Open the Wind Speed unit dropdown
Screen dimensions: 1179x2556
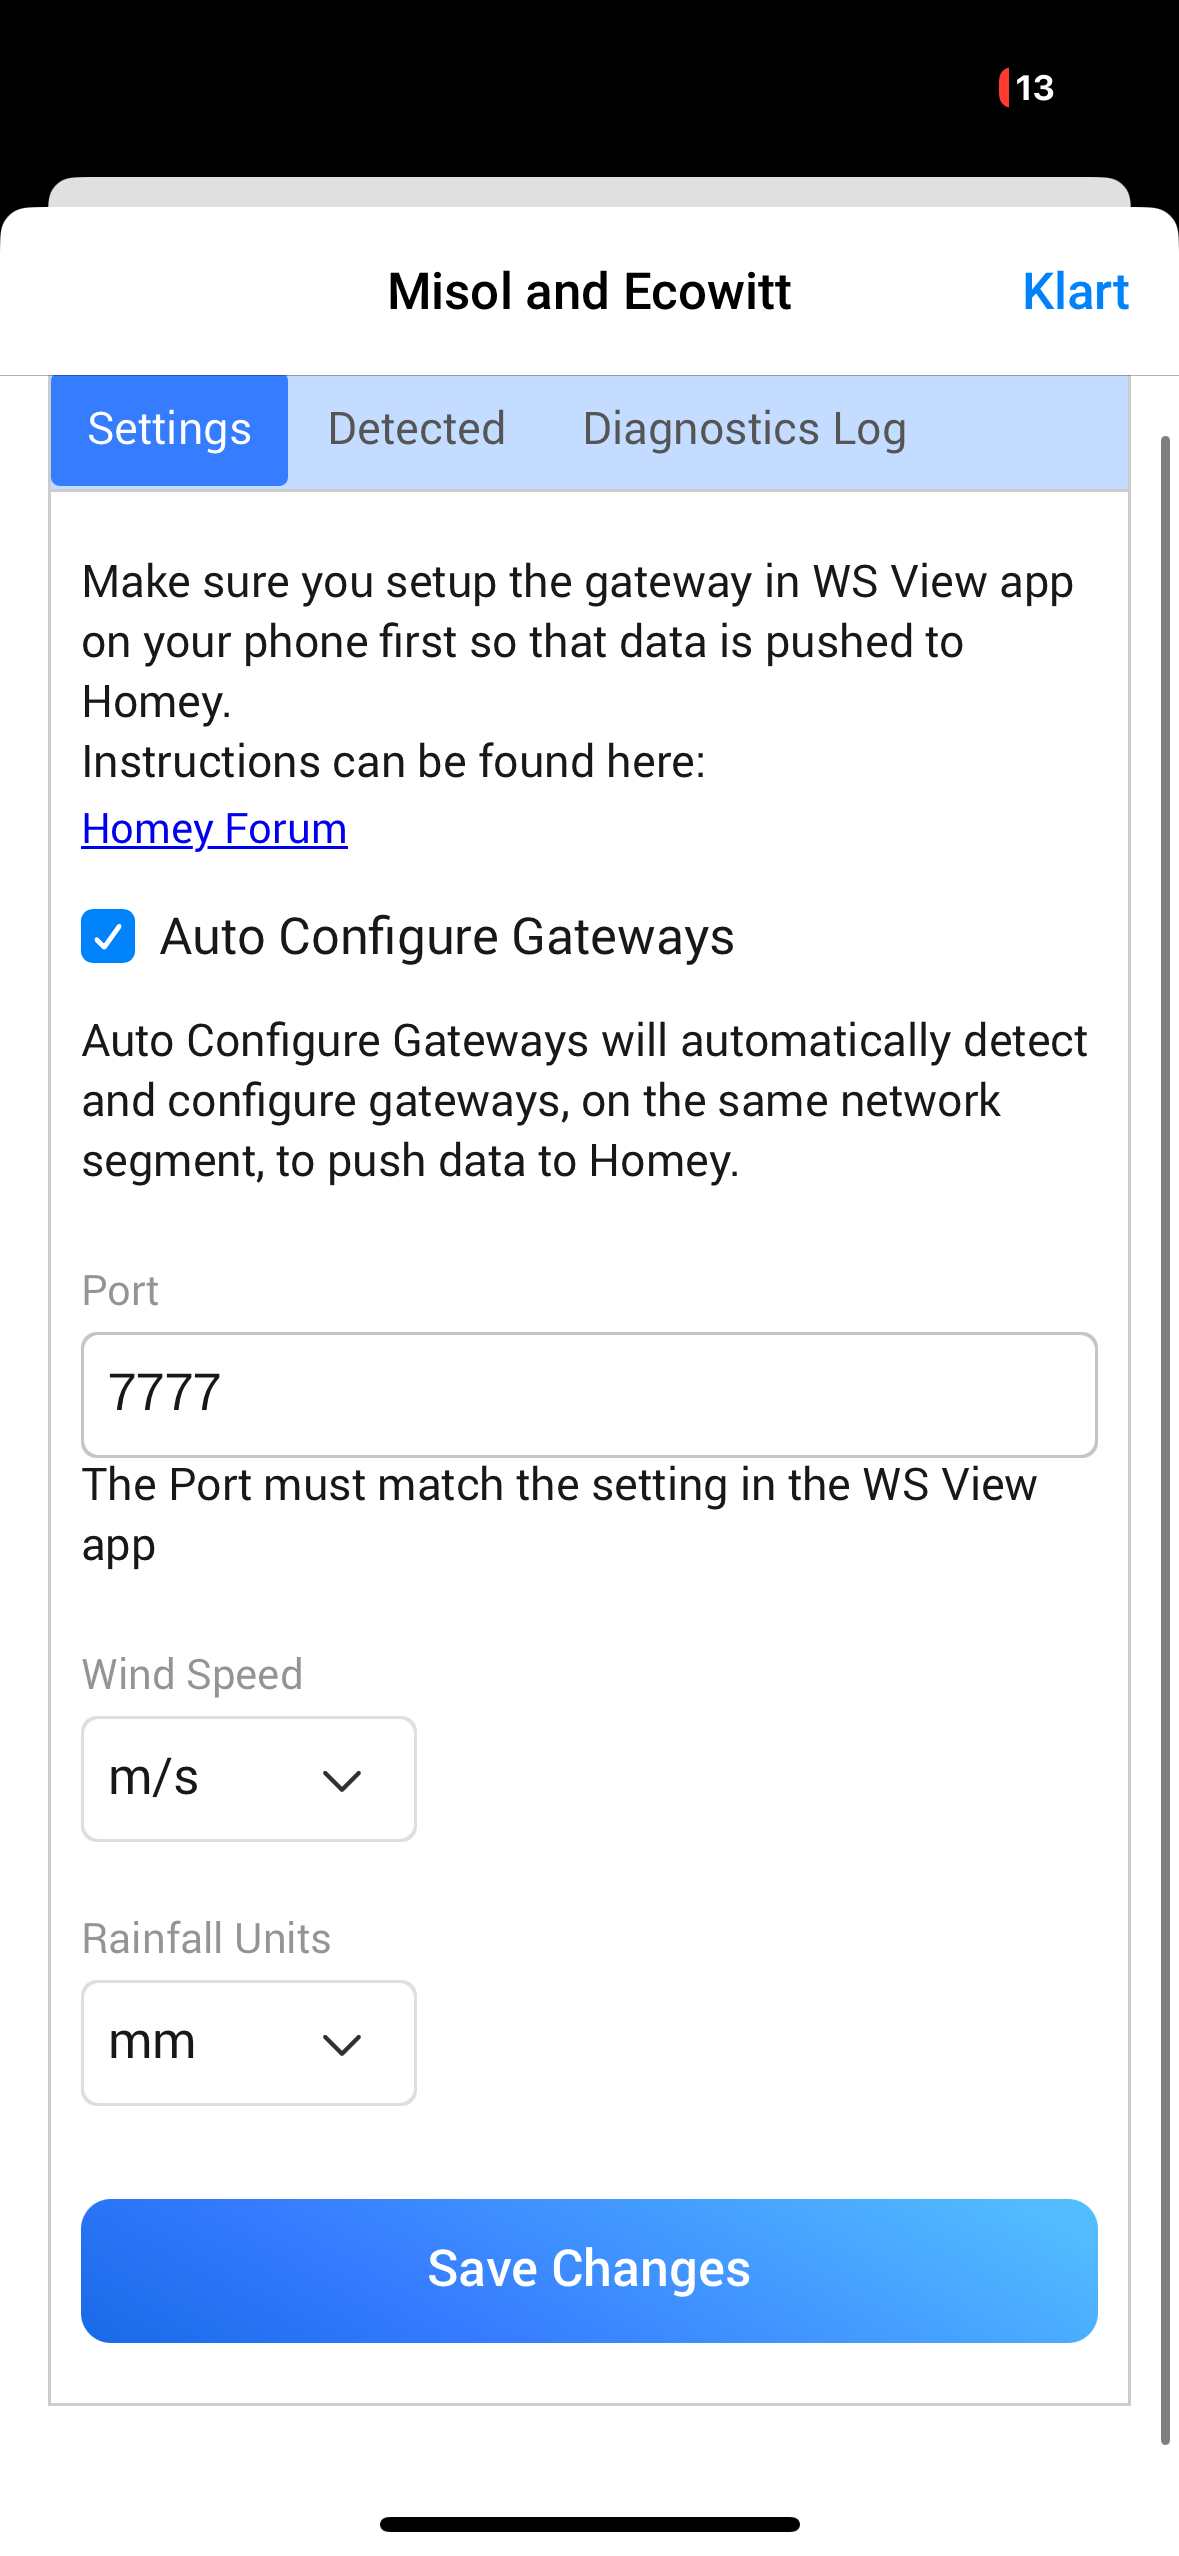(248, 1779)
